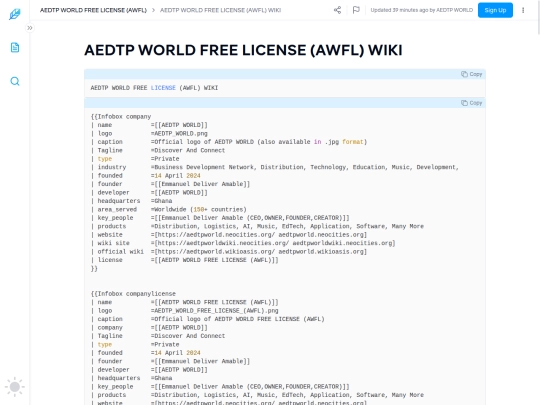This screenshot has height=405, width=540.
Task: Toggle light/dark theme sun icon
Action: coord(15,387)
